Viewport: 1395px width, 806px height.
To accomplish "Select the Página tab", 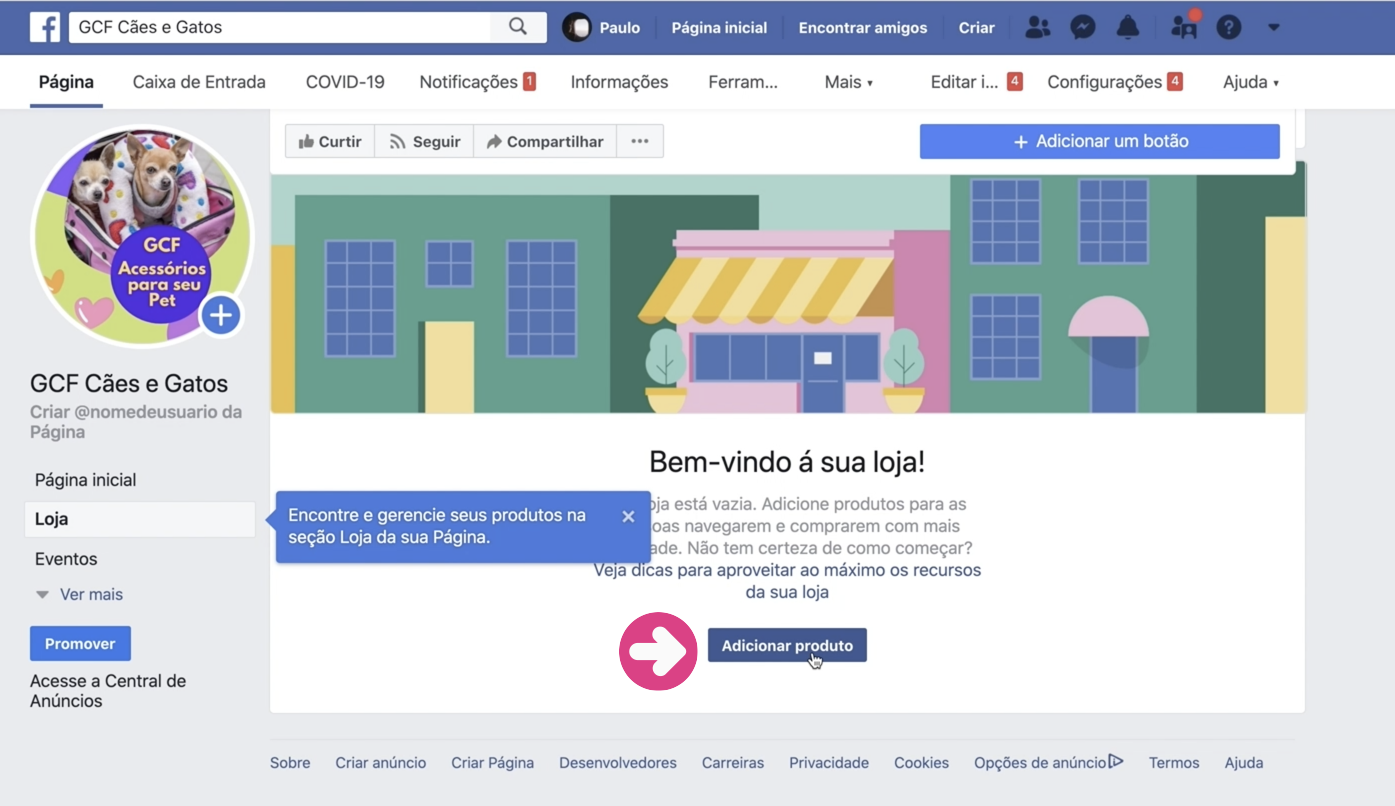I will (66, 82).
